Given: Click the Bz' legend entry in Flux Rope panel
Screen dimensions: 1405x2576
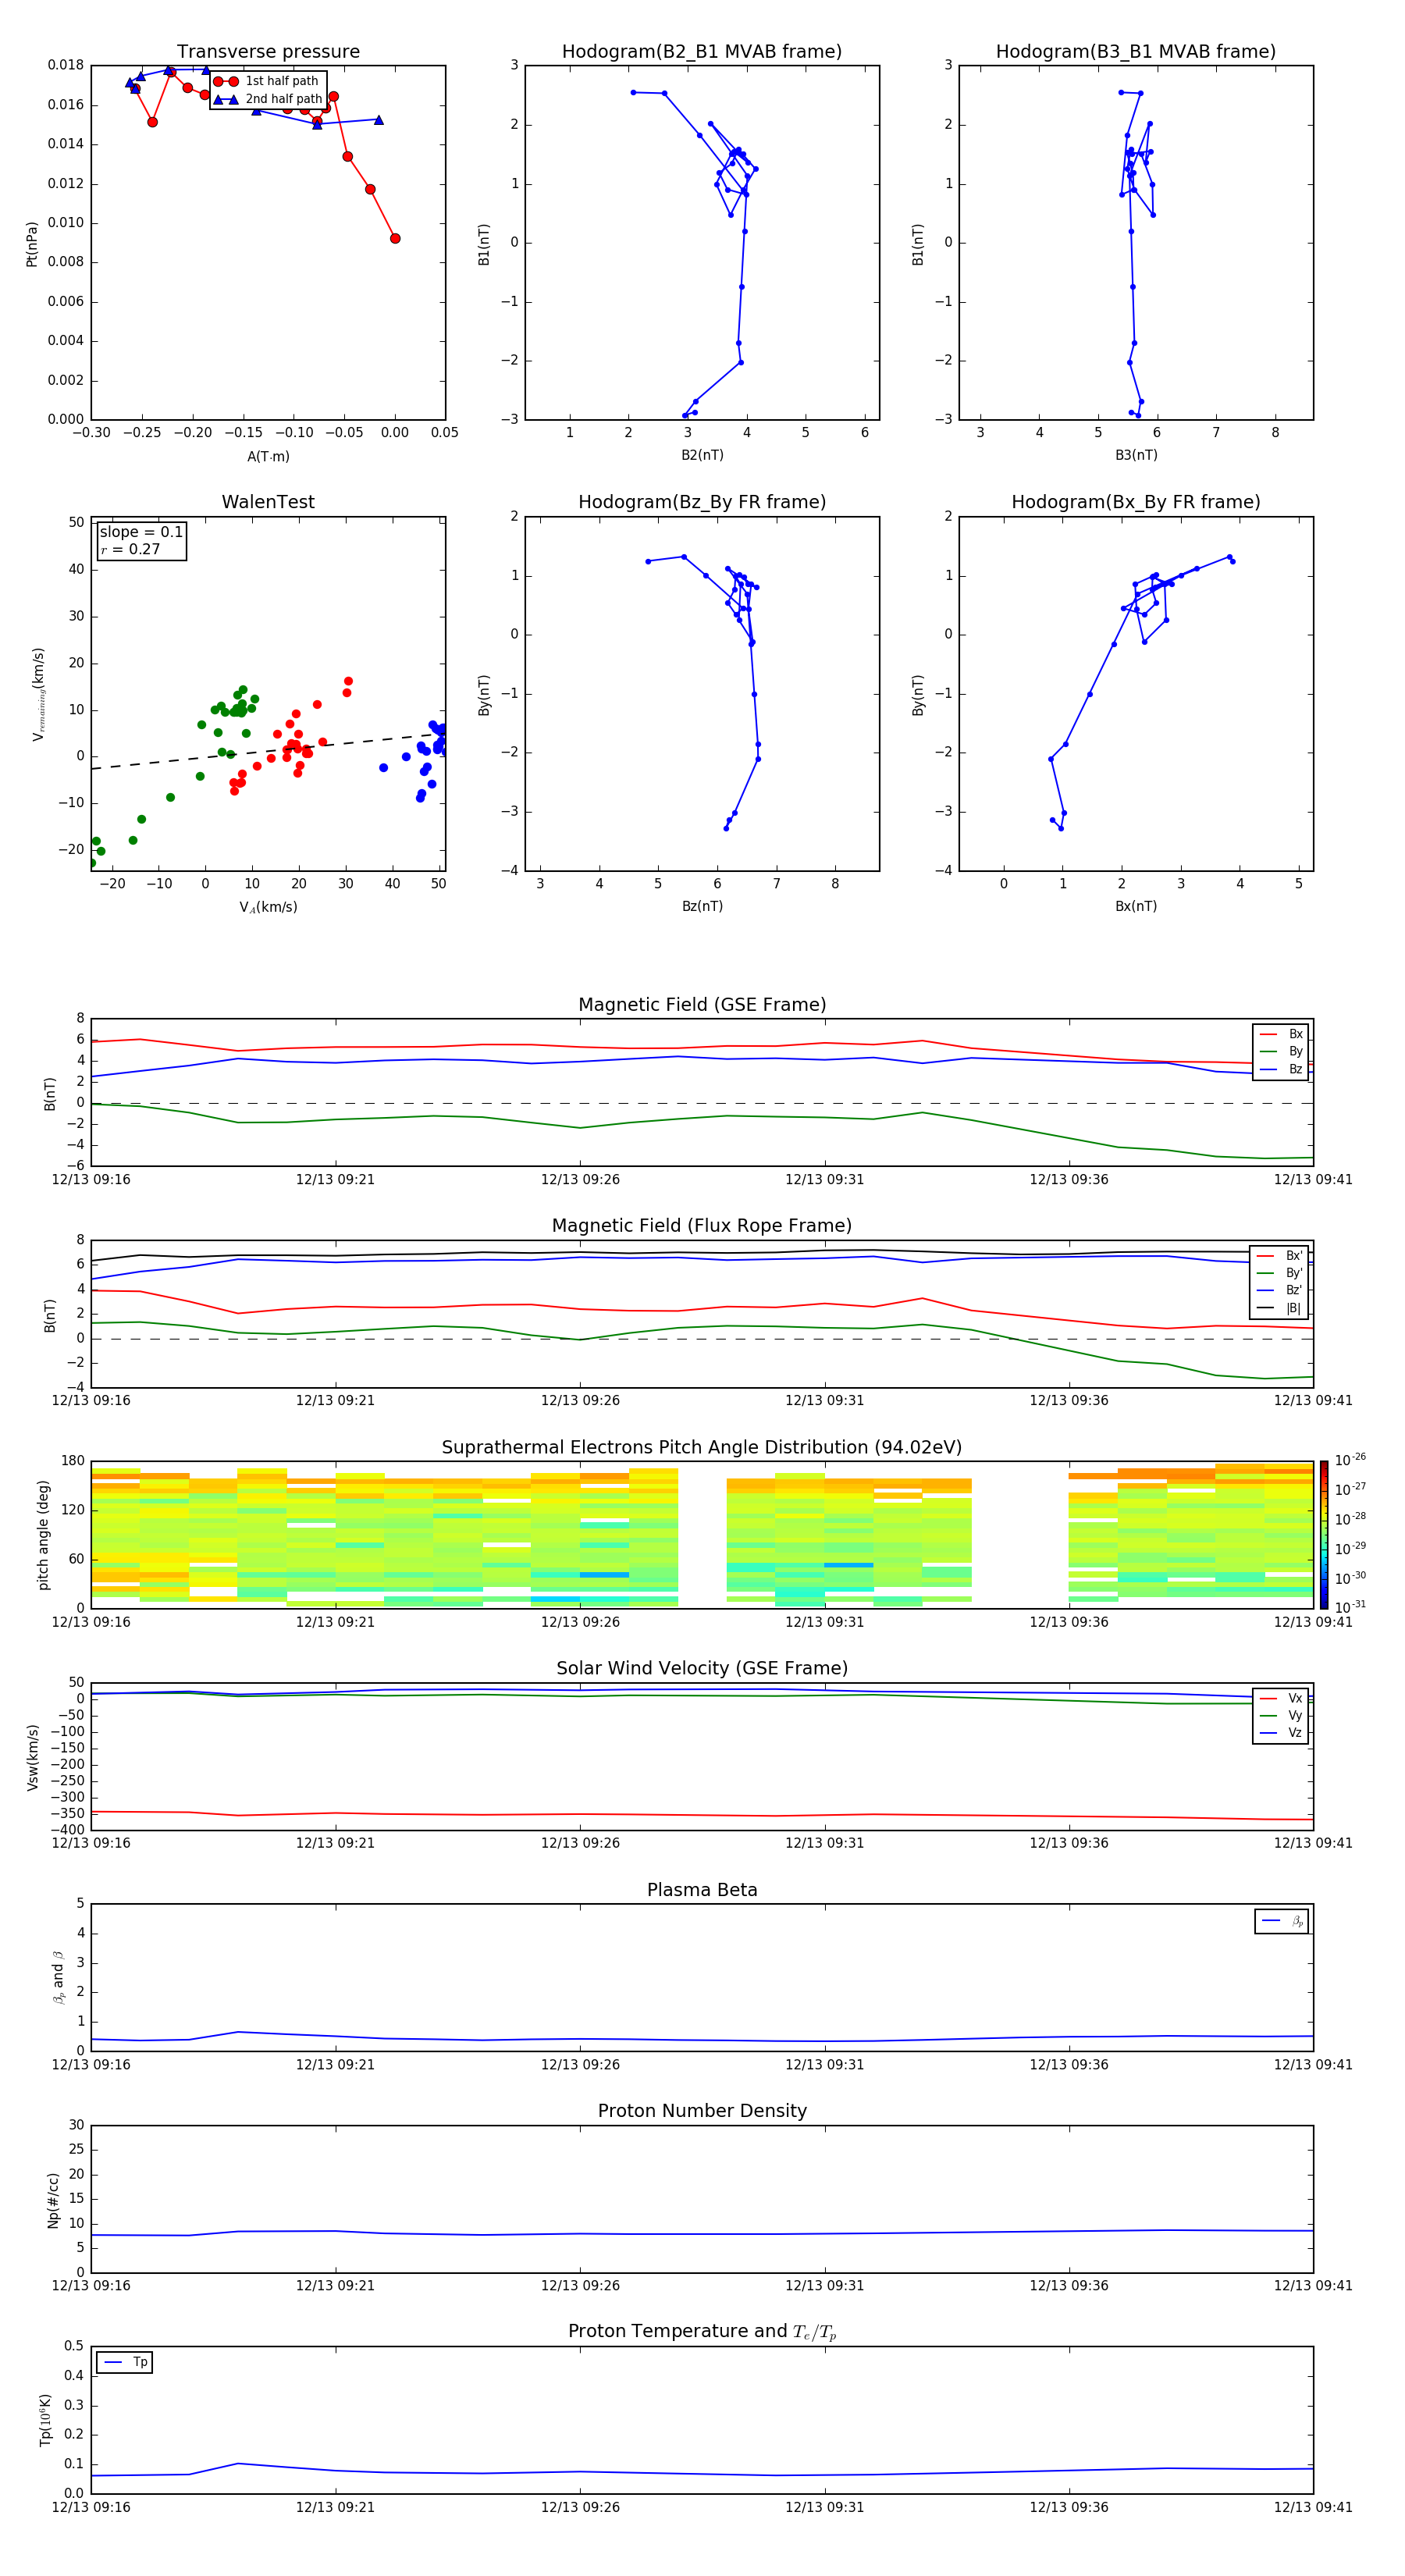Looking at the screenshot, I should [1280, 1290].
